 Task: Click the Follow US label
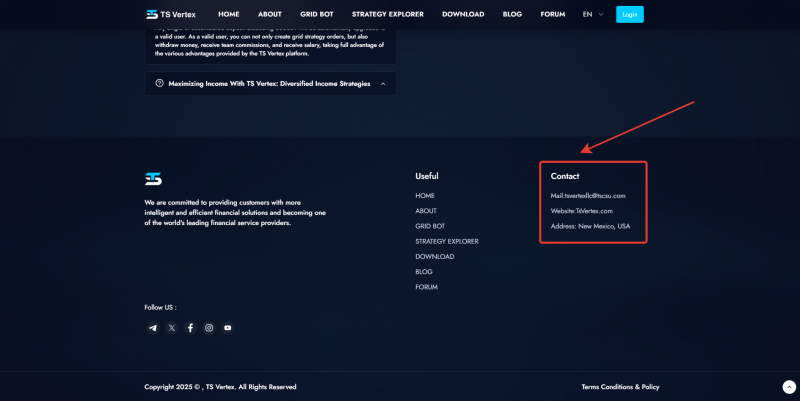160,307
